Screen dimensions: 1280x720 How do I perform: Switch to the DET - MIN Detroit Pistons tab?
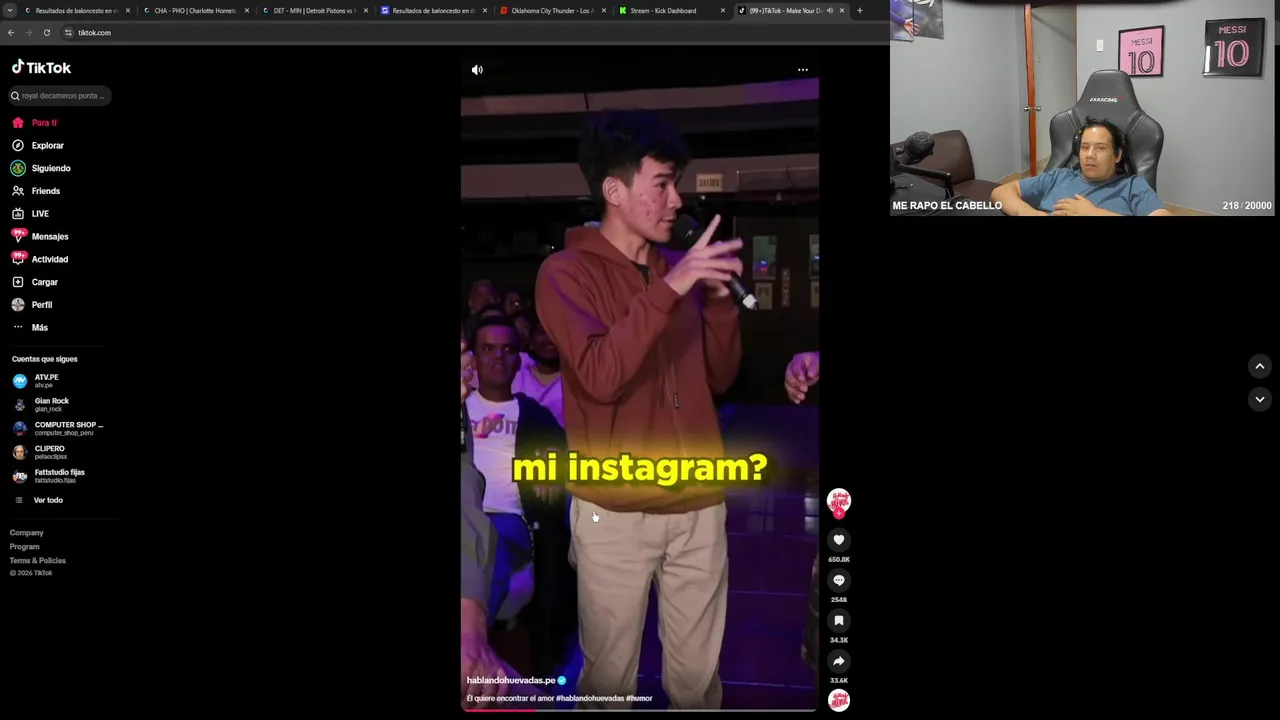click(x=314, y=11)
